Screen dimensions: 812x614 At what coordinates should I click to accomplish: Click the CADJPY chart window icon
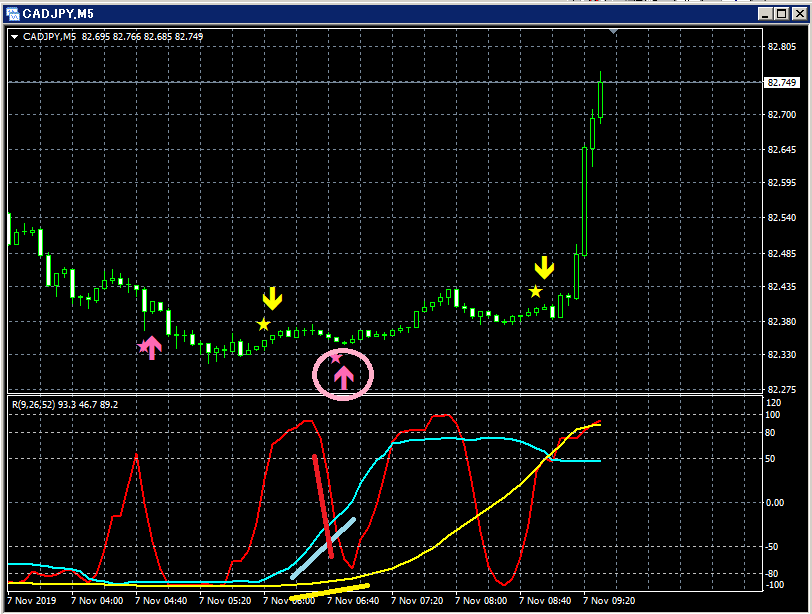coord(12,14)
